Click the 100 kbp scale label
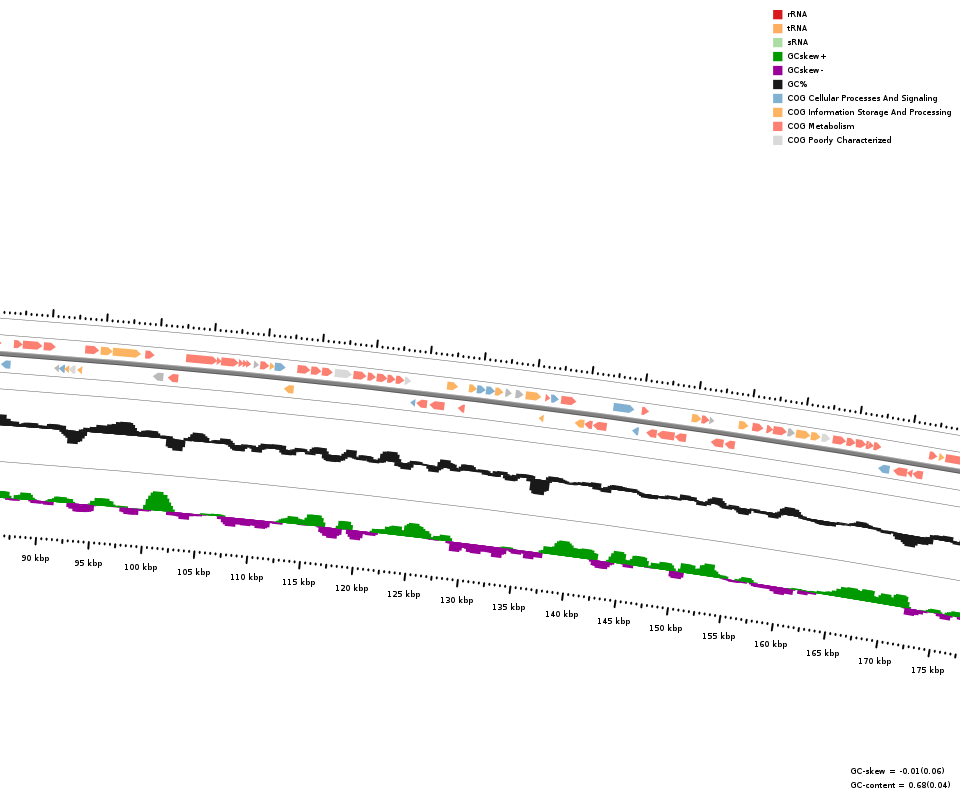Viewport: 960px width, 800px height. click(140, 567)
